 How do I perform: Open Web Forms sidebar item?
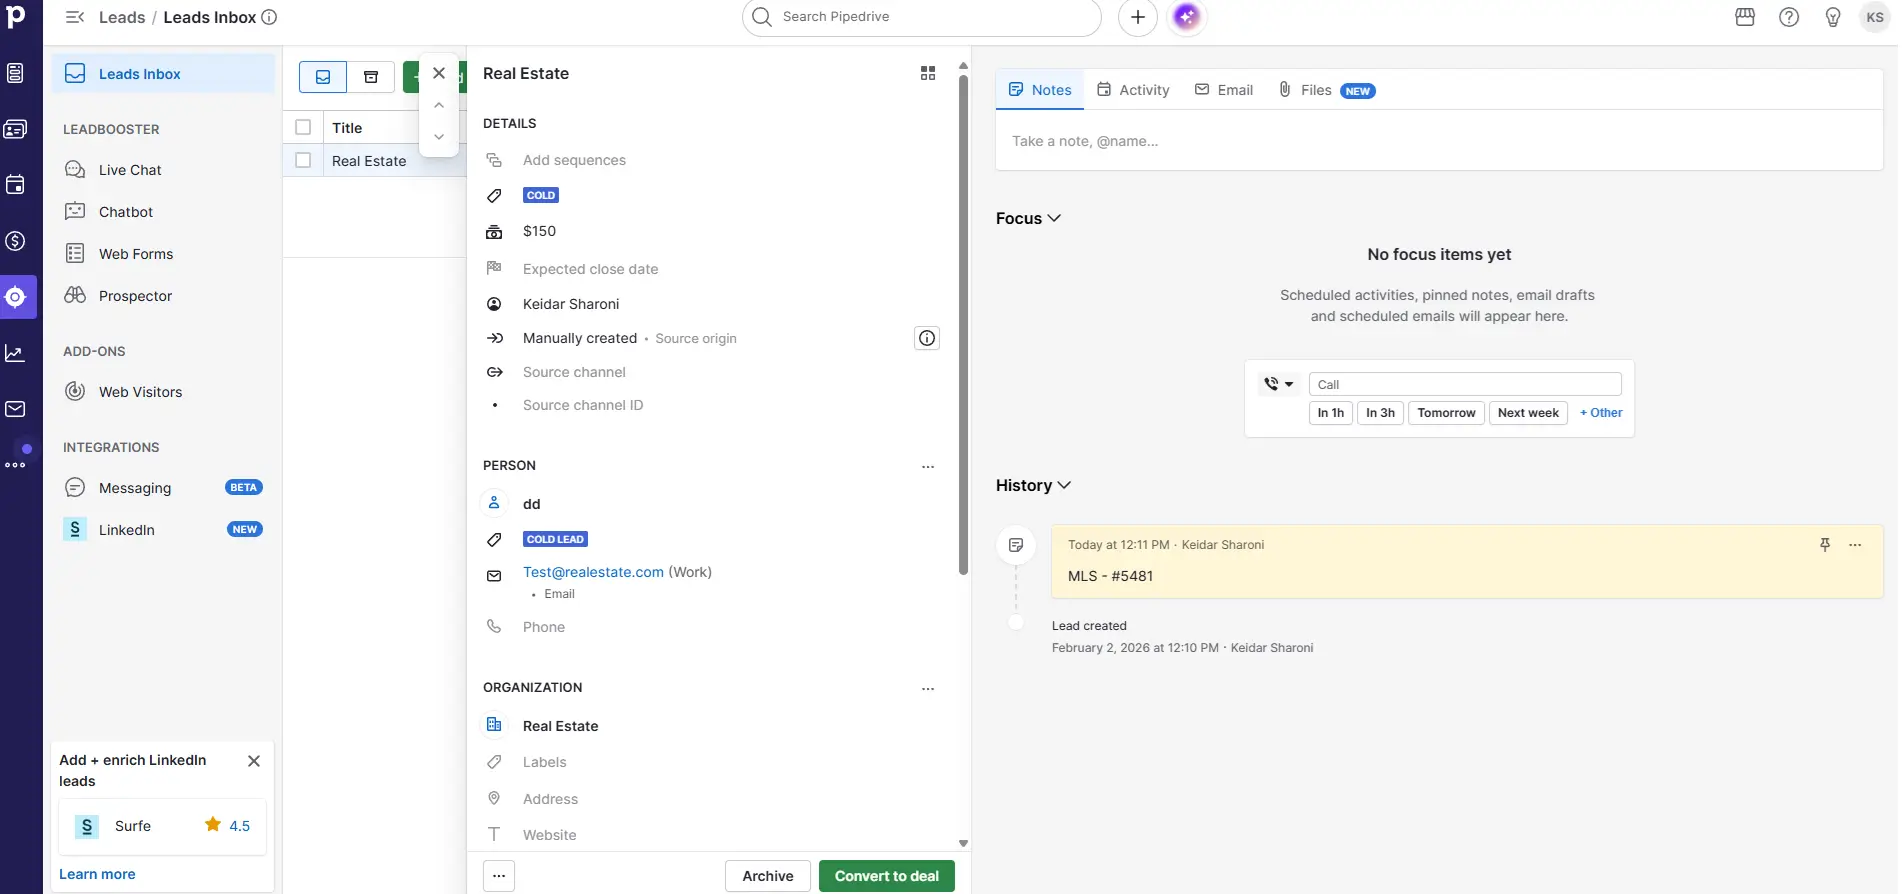click(163, 254)
